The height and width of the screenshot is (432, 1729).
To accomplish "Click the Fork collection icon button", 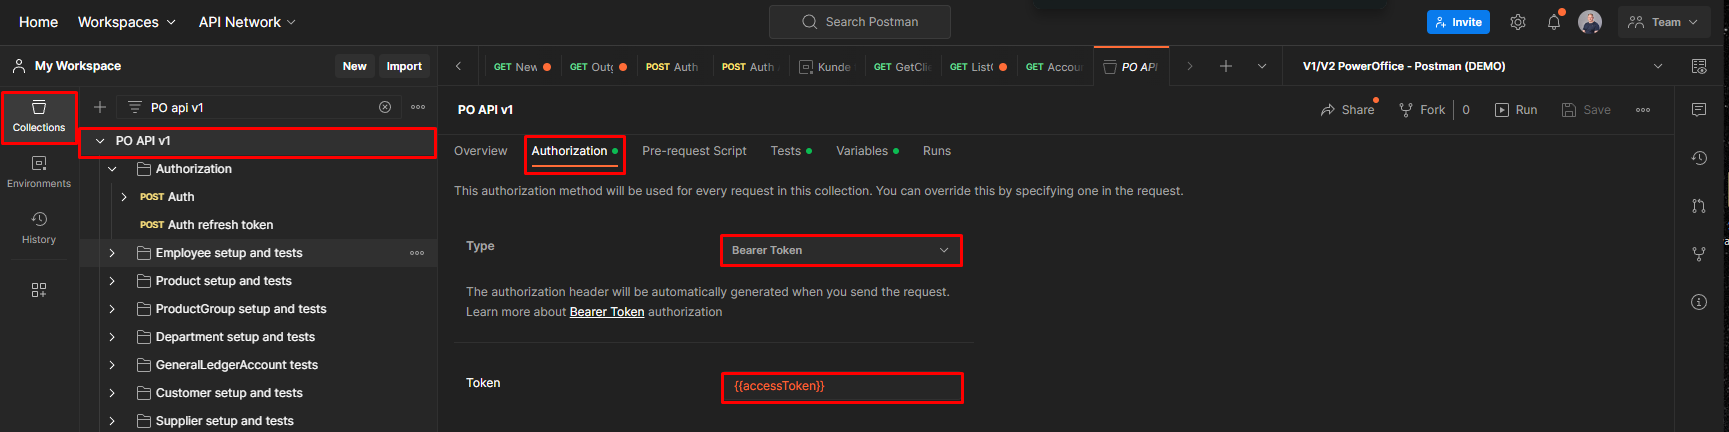I will (x=1422, y=110).
